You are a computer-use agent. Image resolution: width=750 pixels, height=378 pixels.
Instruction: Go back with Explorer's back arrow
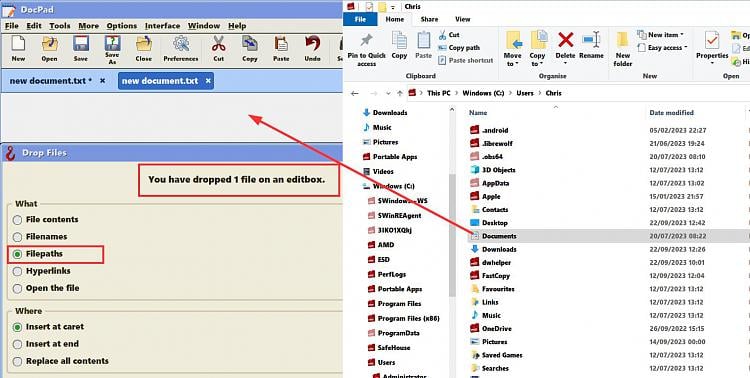coord(354,93)
